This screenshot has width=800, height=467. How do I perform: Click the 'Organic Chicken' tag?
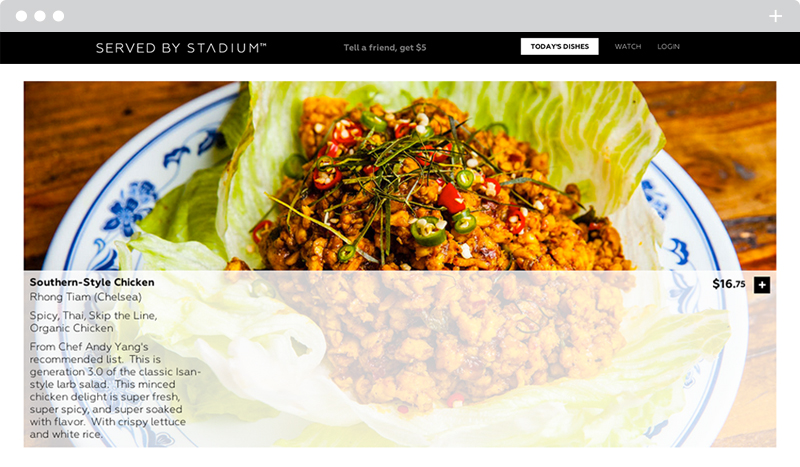point(71,328)
